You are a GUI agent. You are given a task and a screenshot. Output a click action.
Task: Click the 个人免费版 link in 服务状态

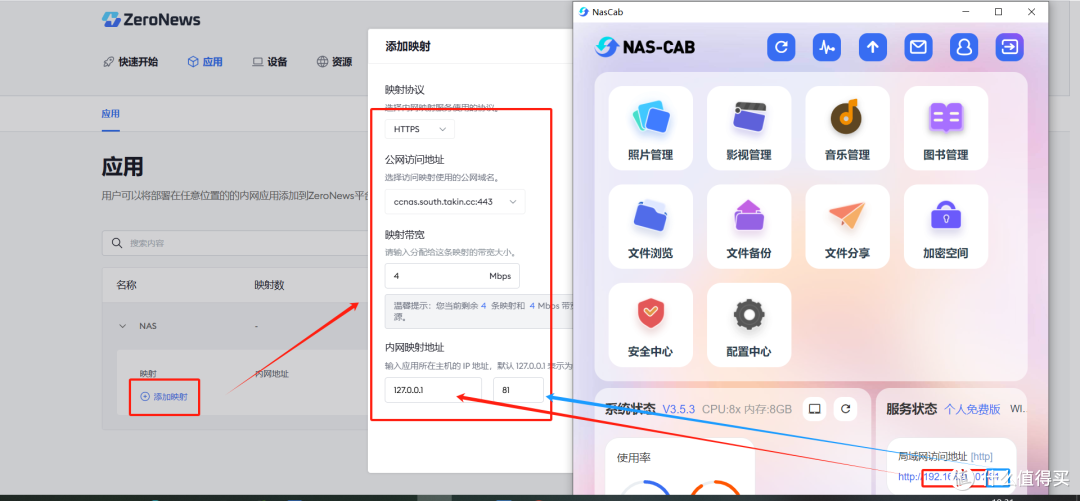pyautogui.click(x=972, y=409)
